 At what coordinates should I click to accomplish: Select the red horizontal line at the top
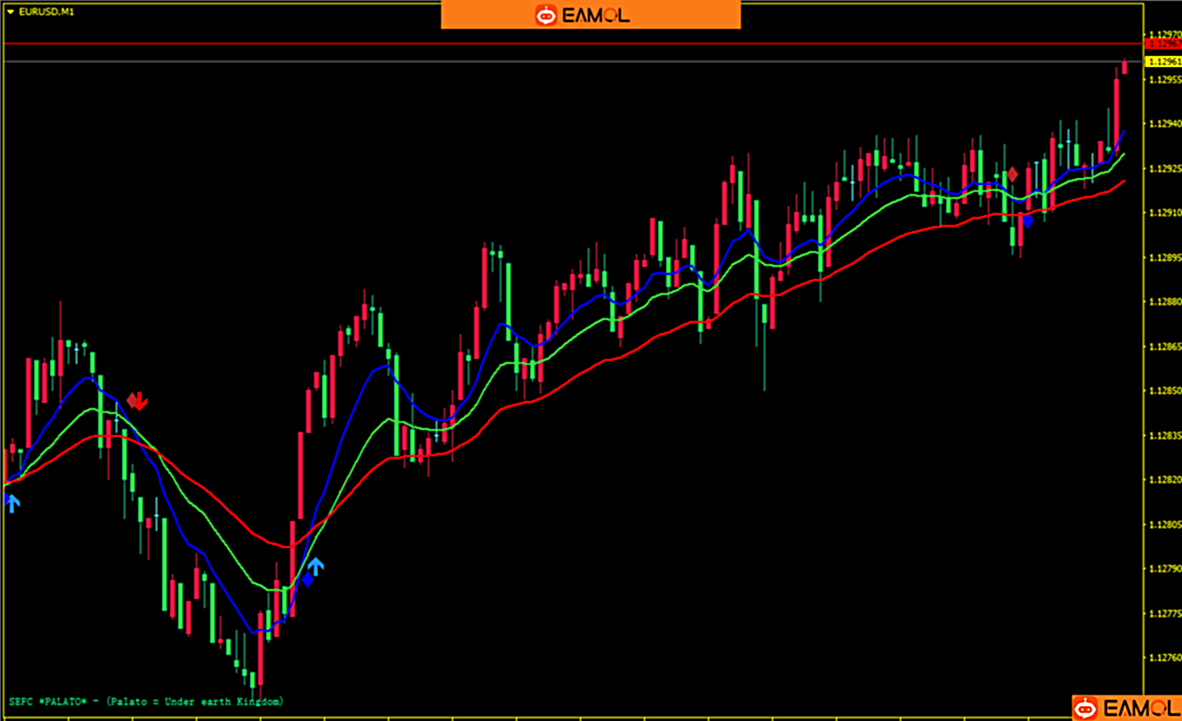click(570, 43)
